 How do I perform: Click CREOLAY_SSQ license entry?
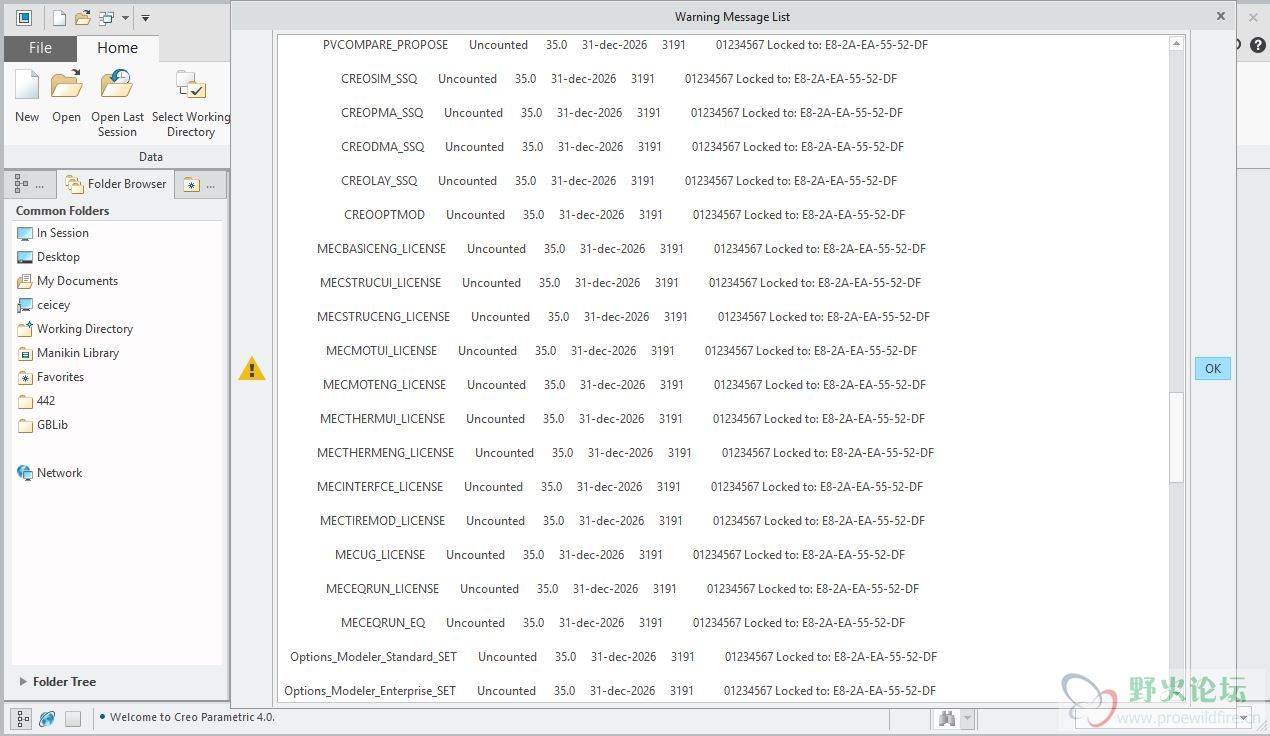(x=619, y=181)
